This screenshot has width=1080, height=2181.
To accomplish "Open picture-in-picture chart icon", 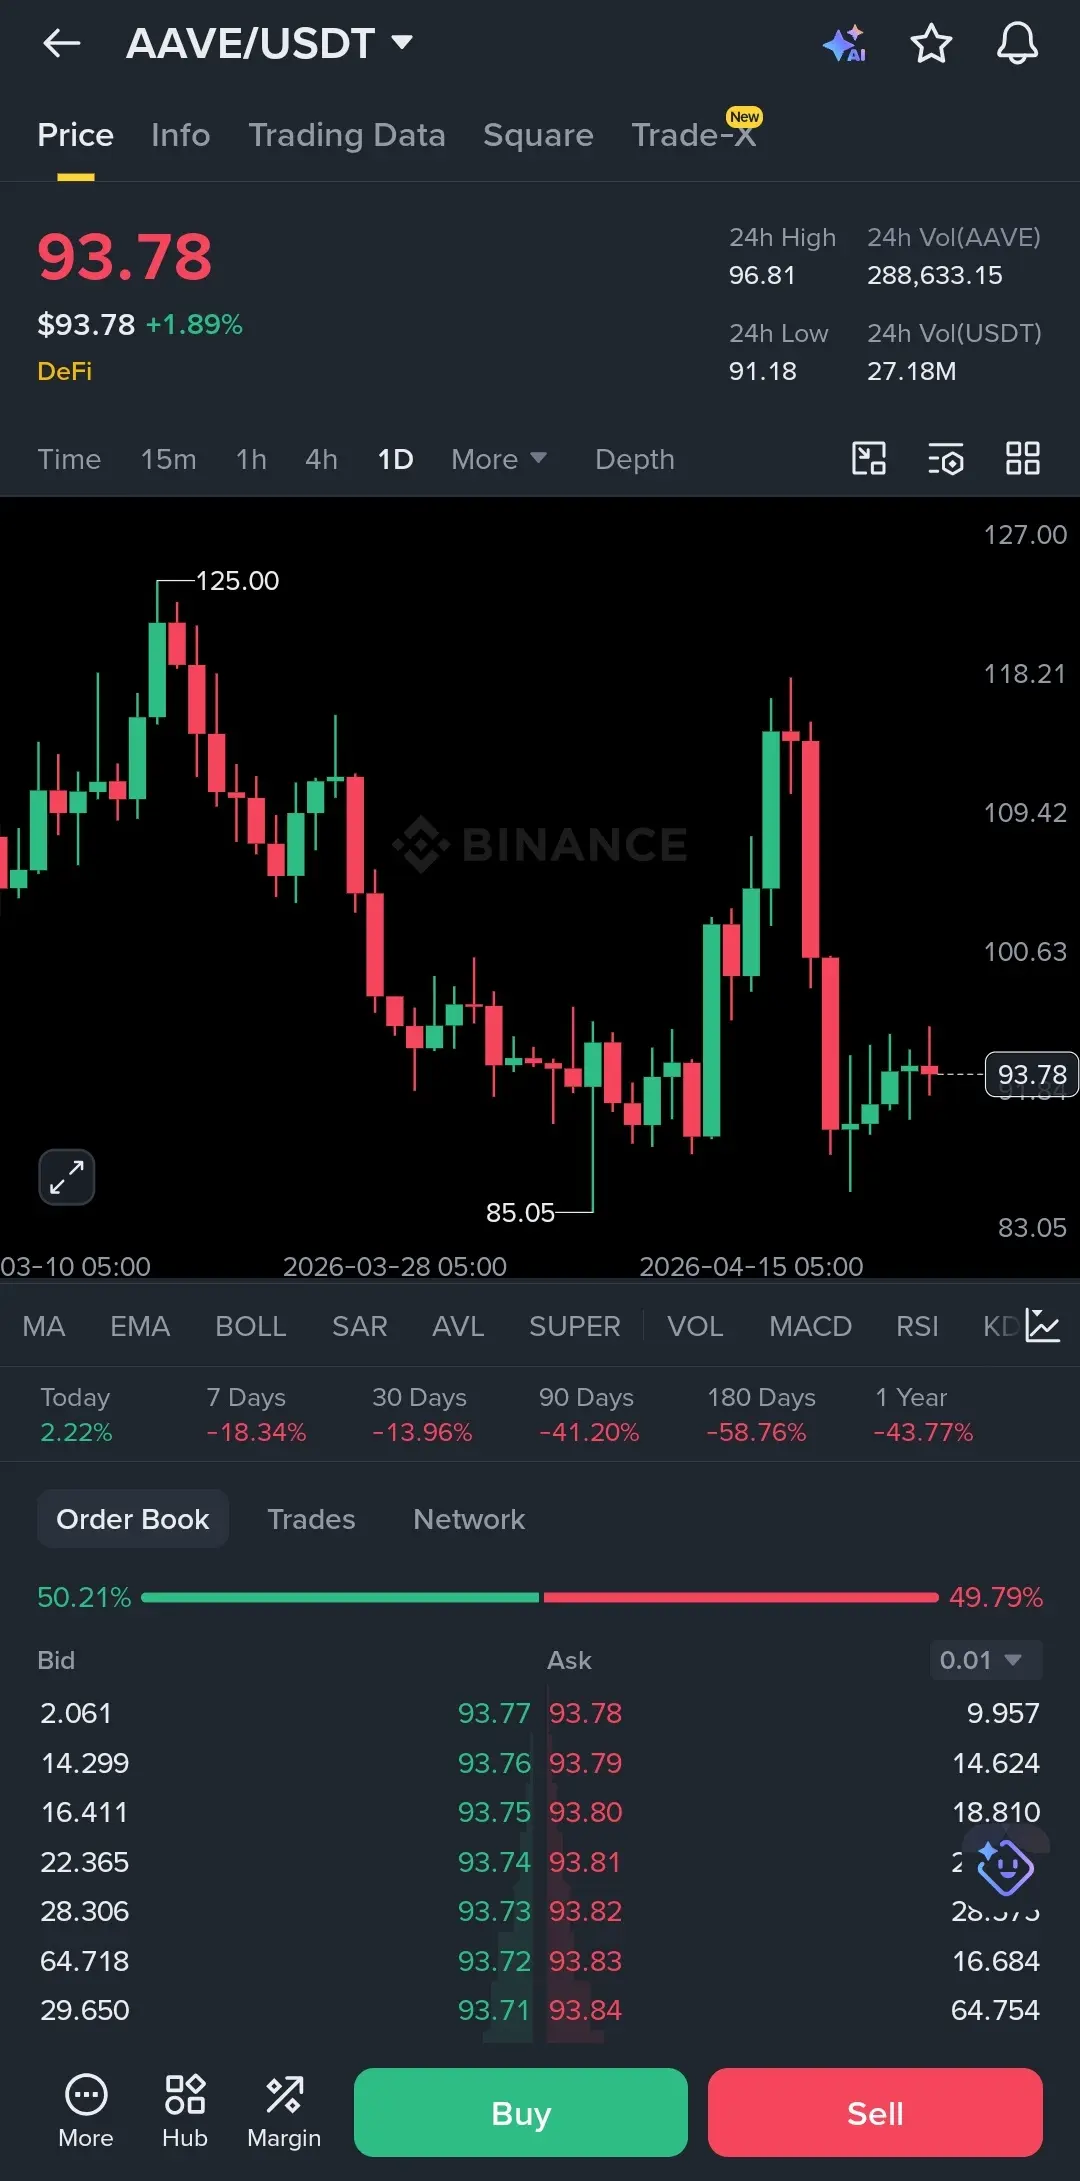I will pos(869,459).
